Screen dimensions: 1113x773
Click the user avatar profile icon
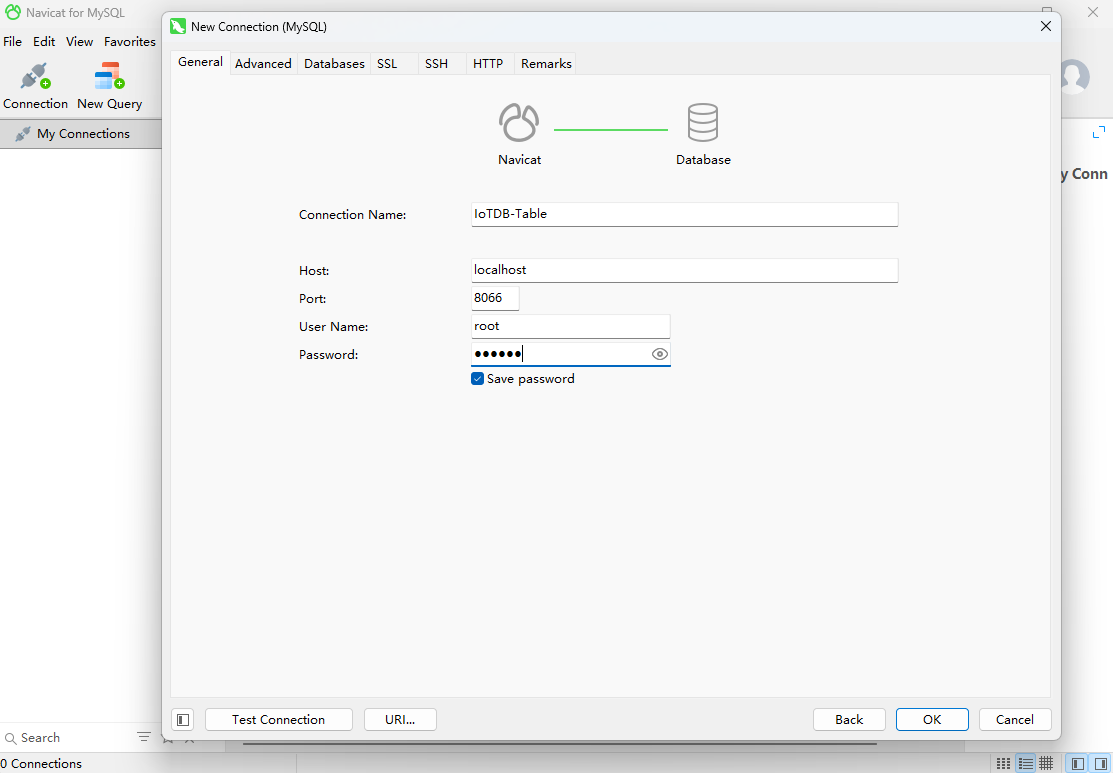pos(1074,76)
